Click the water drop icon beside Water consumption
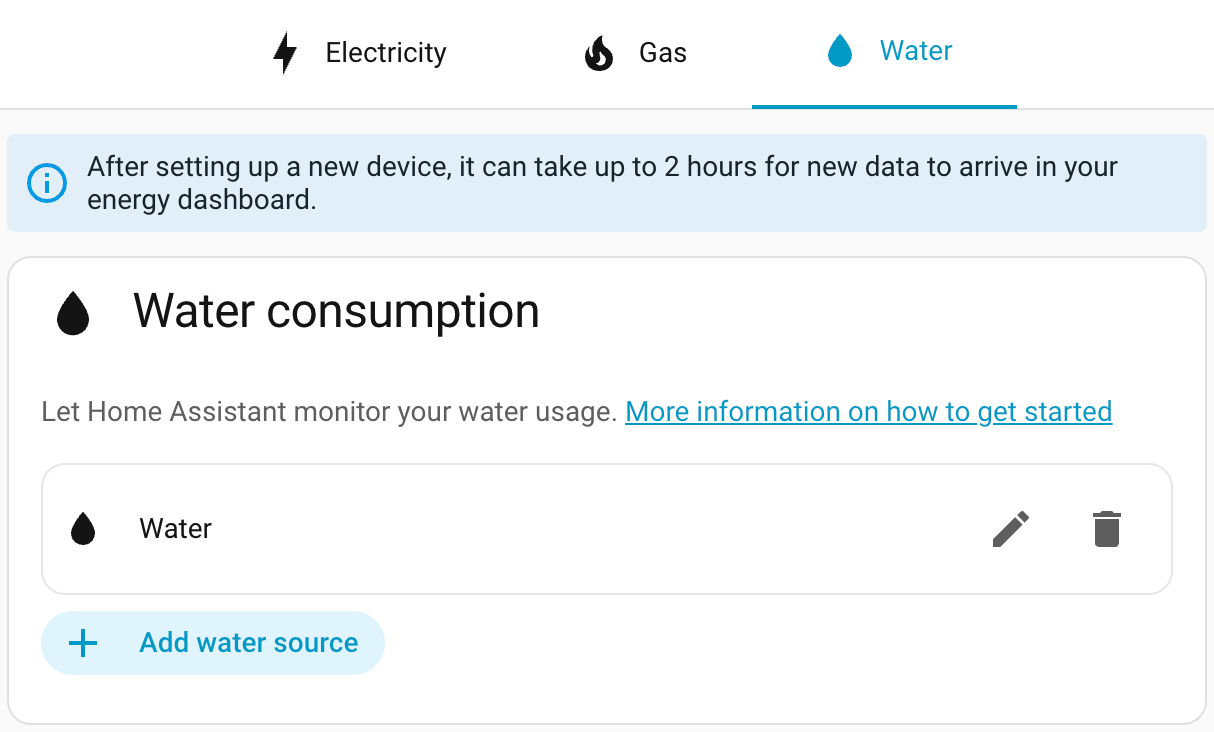This screenshot has height=732, width=1214. (x=71, y=311)
